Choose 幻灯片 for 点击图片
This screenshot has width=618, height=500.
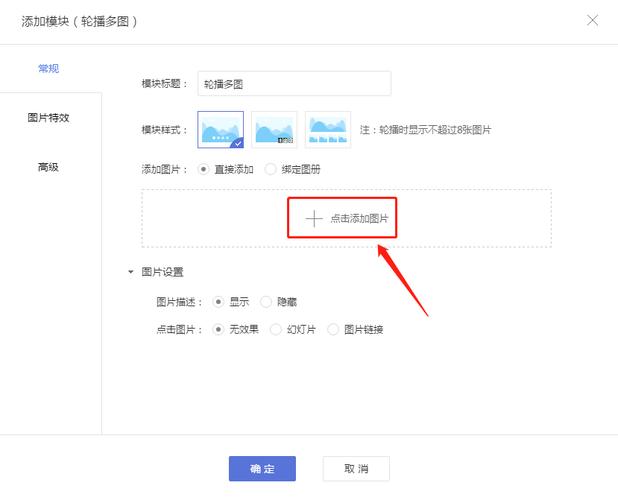pos(277,329)
